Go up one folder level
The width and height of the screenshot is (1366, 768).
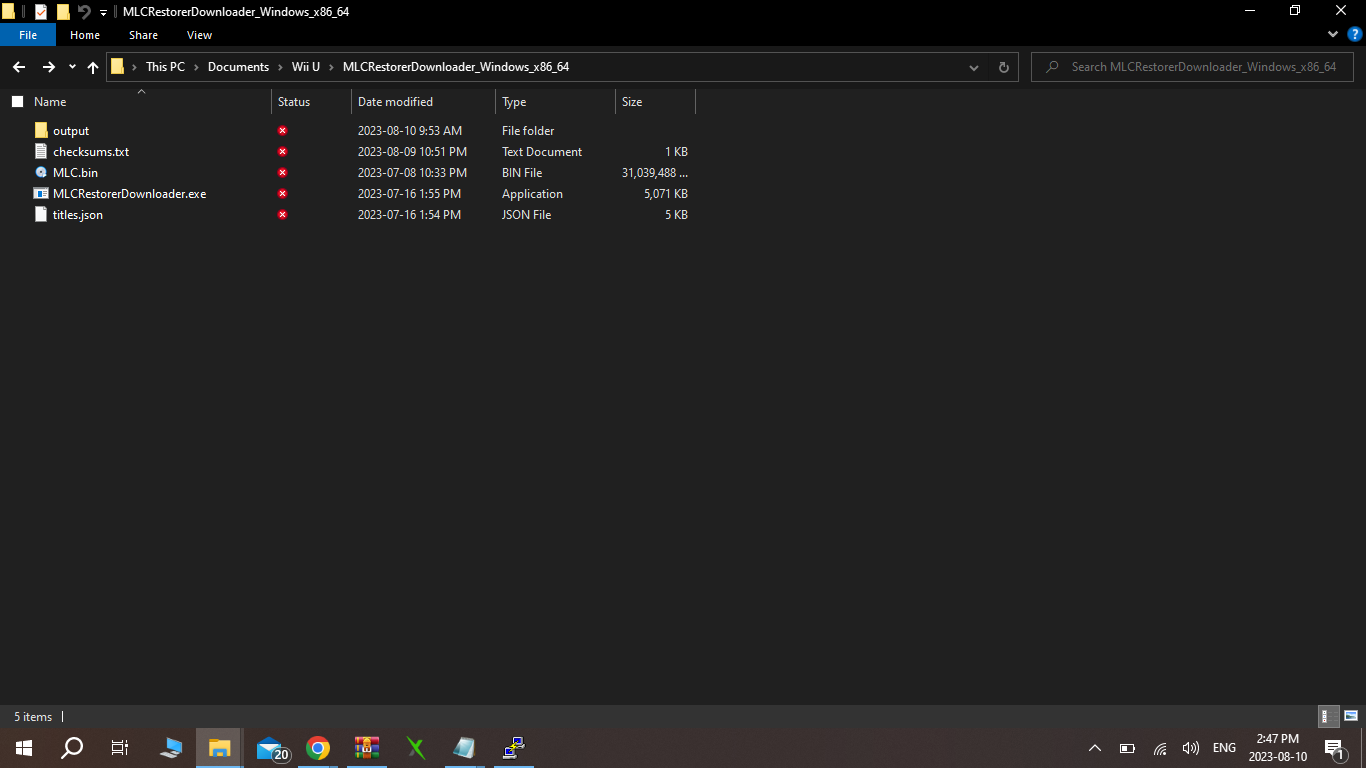pyautogui.click(x=93, y=67)
